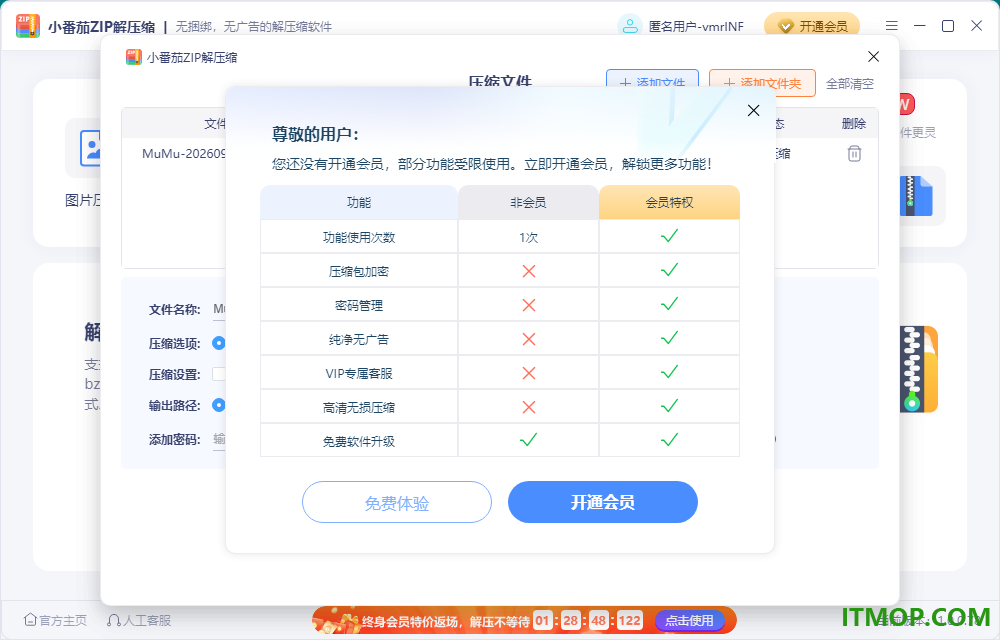This screenshot has height=640, width=1000.
Task: Click the 小番茄ZIP app logo in the title bar
Action: click(28, 26)
